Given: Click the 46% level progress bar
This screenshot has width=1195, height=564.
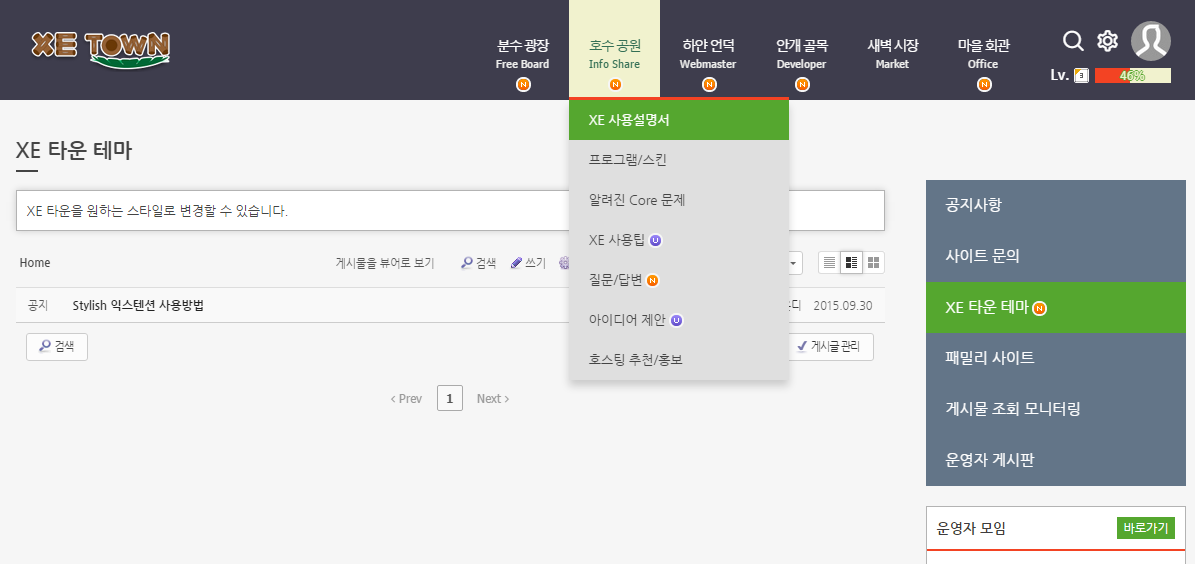Looking at the screenshot, I should tap(1133, 75).
